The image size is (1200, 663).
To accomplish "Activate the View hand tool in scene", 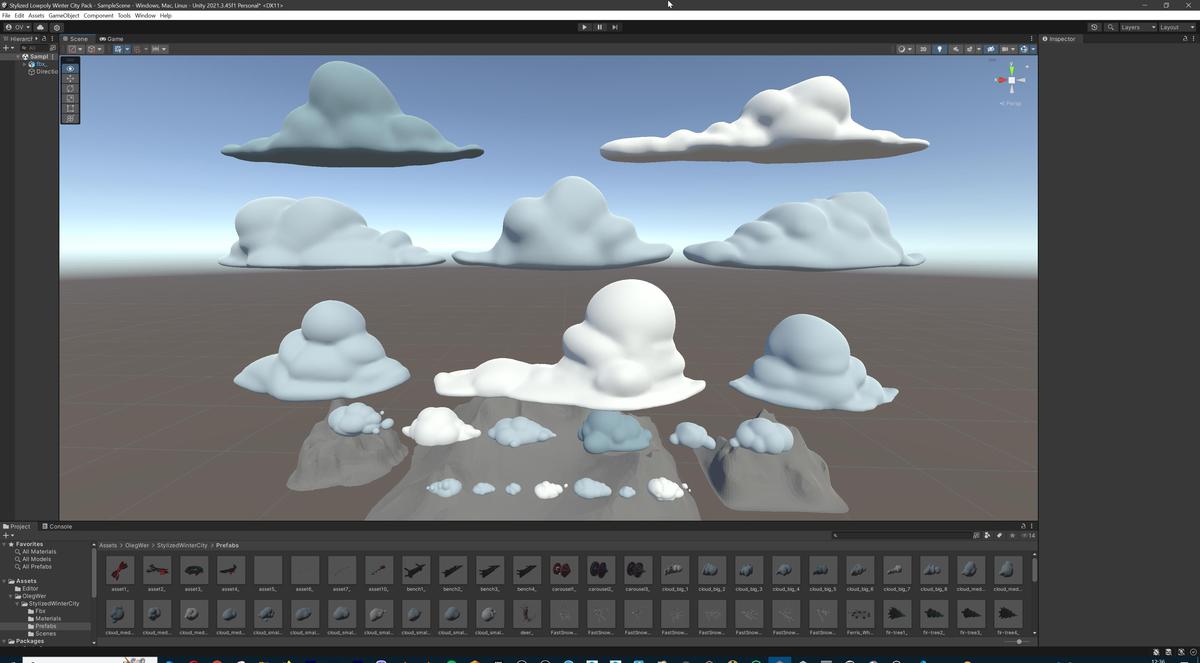I will 70,69.
